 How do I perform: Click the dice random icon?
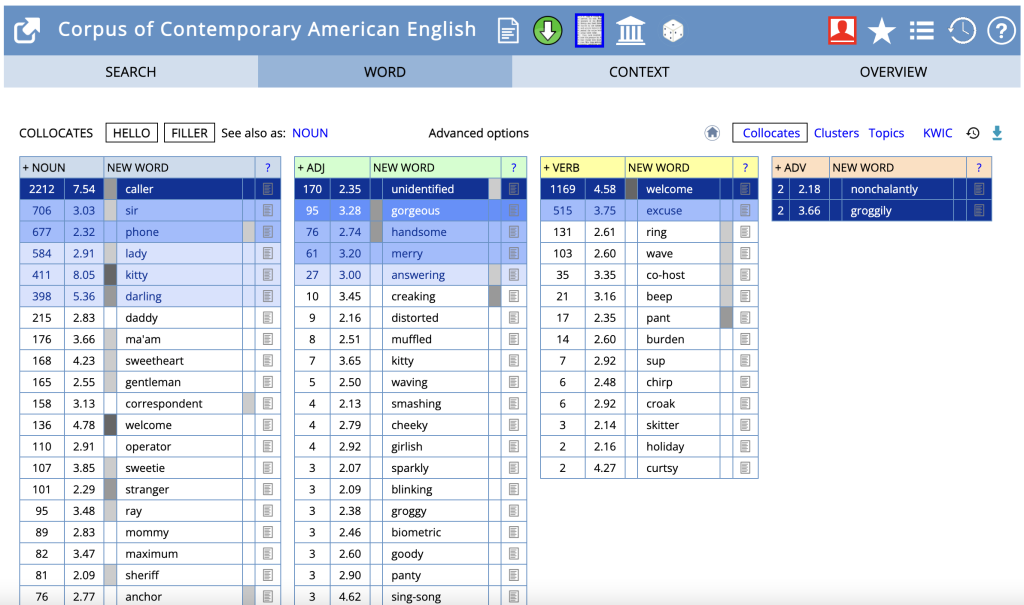(x=673, y=31)
